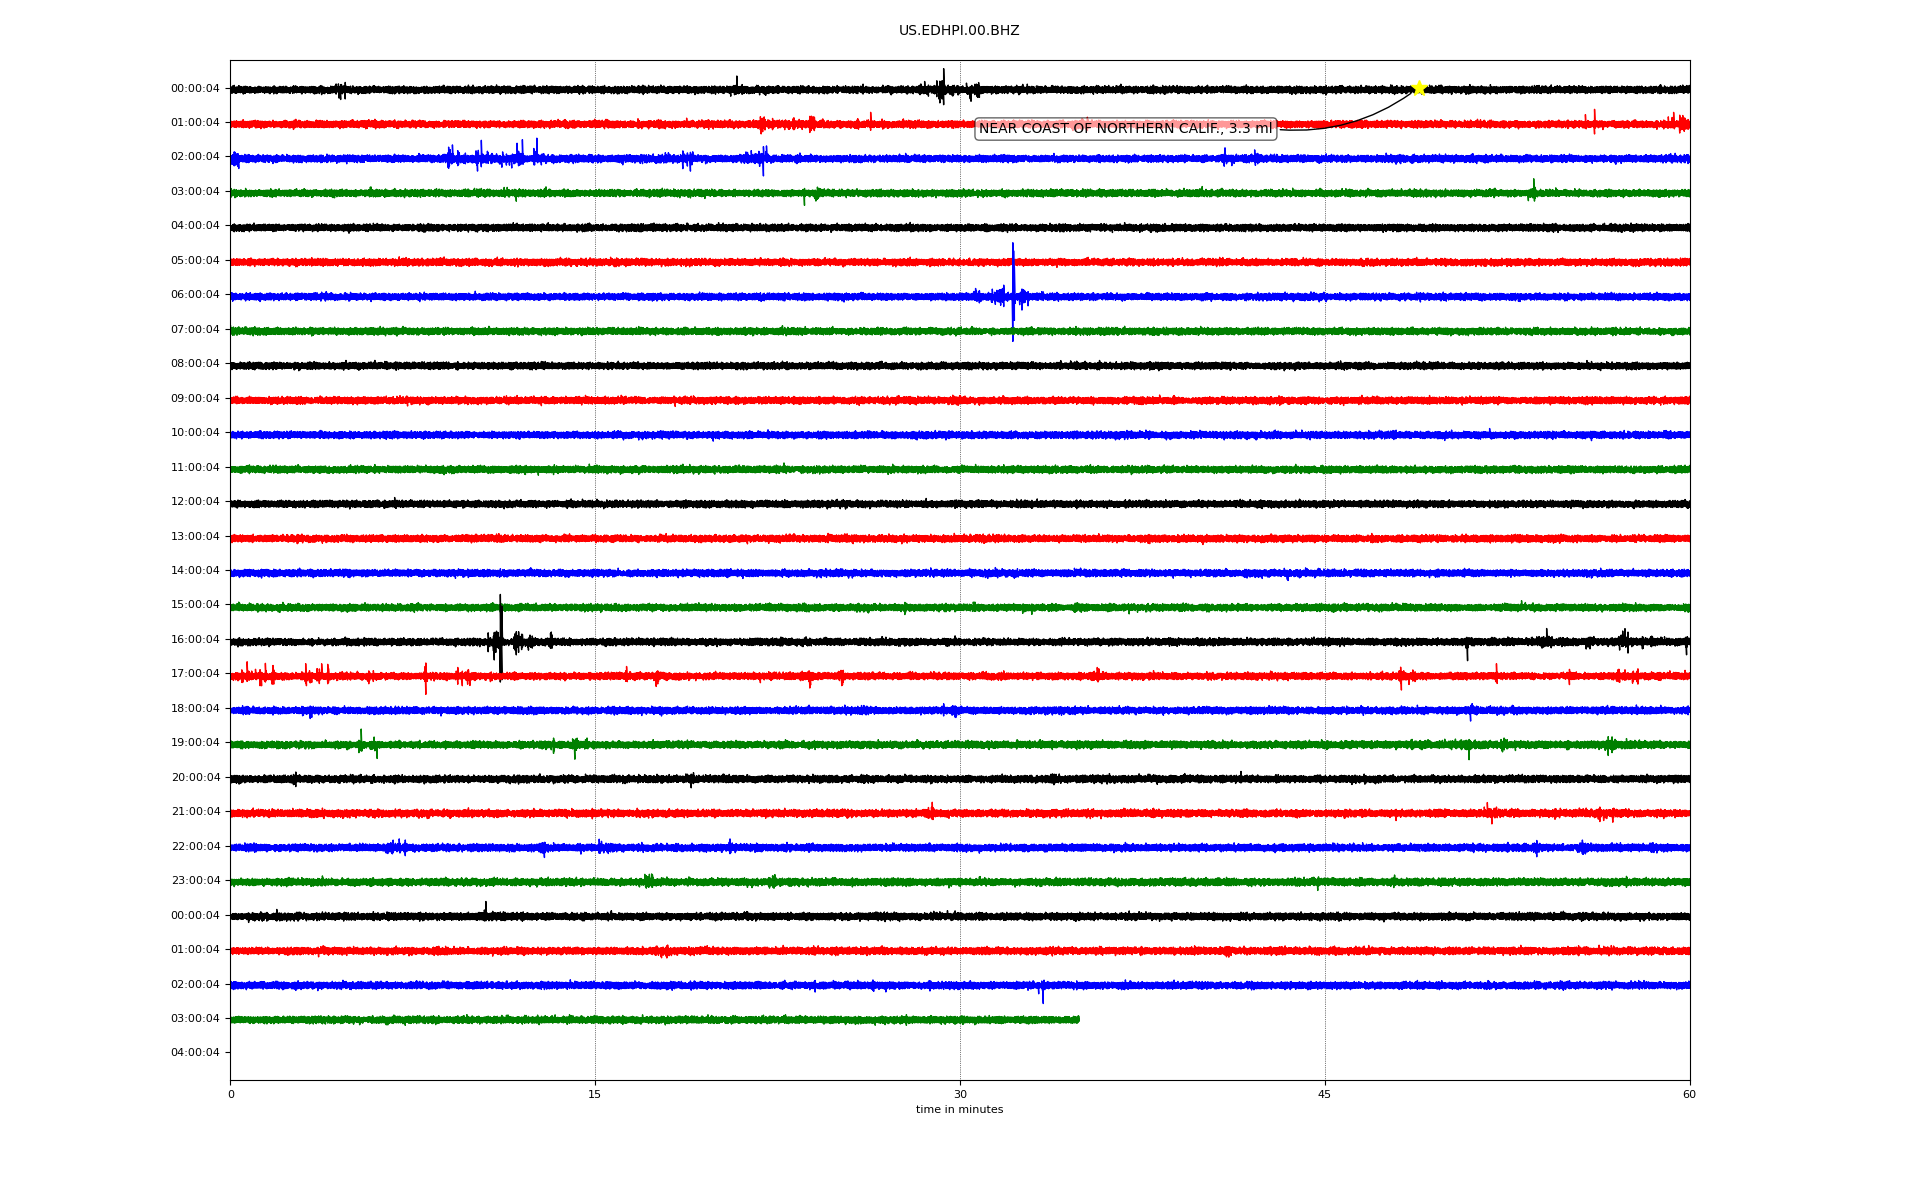Click the blue downward spike on 02:00:04 bottom trace
Screen dimensions: 1920x1200
pyautogui.click(x=1043, y=994)
